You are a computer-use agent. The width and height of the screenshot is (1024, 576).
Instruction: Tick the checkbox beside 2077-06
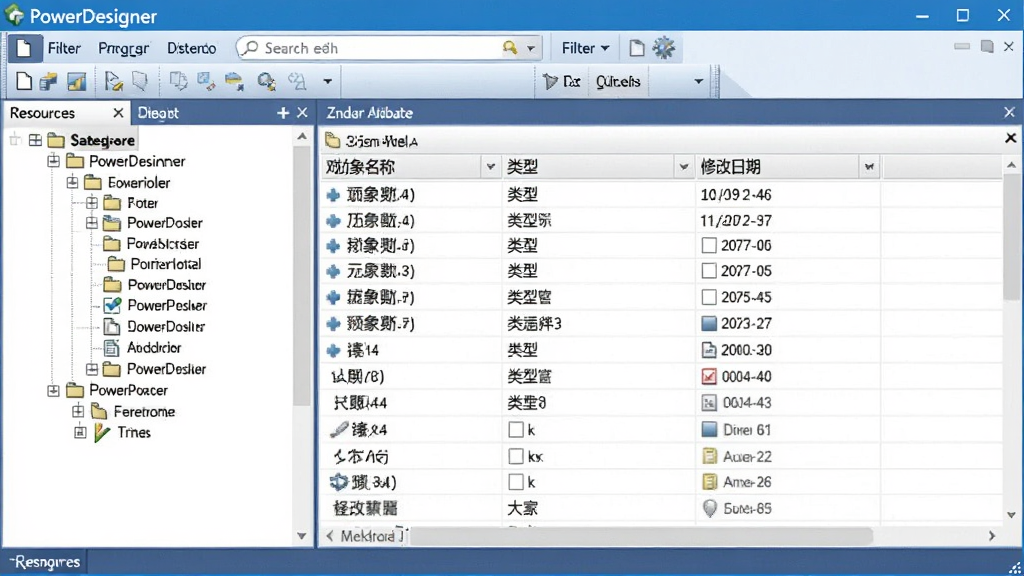[709, 245]
